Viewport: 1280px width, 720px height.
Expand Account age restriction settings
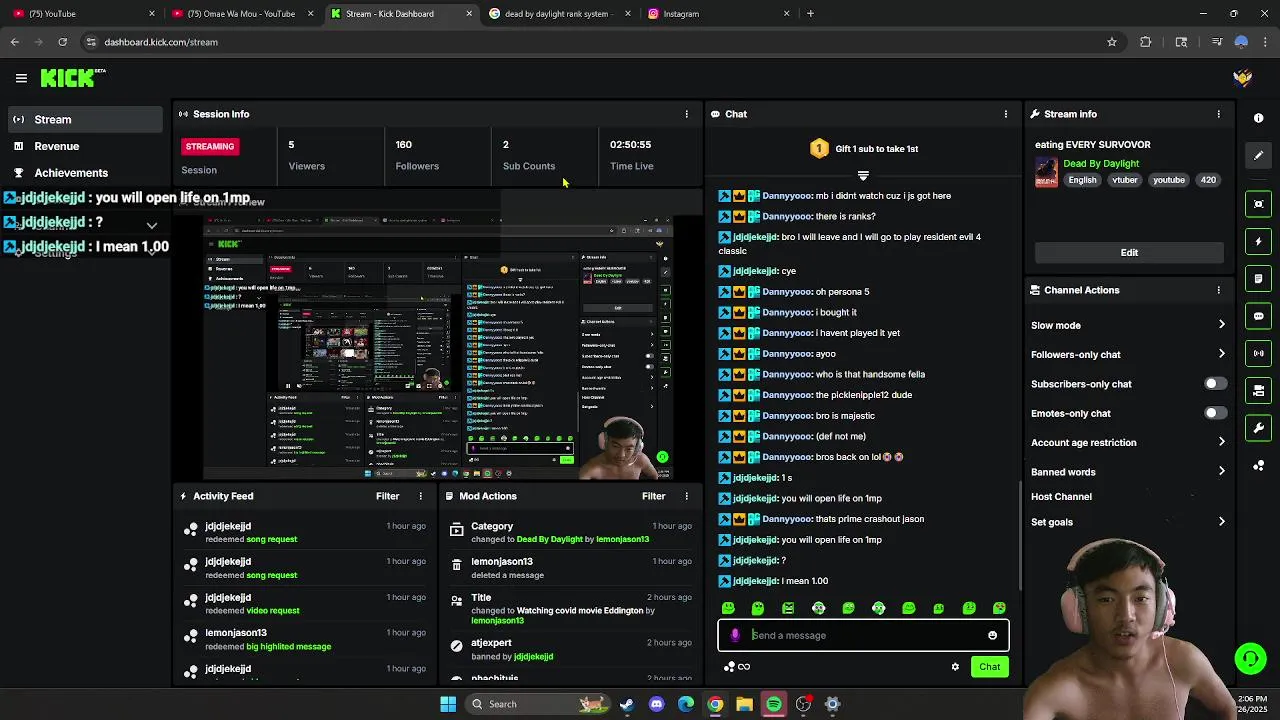click(1128, 442)
